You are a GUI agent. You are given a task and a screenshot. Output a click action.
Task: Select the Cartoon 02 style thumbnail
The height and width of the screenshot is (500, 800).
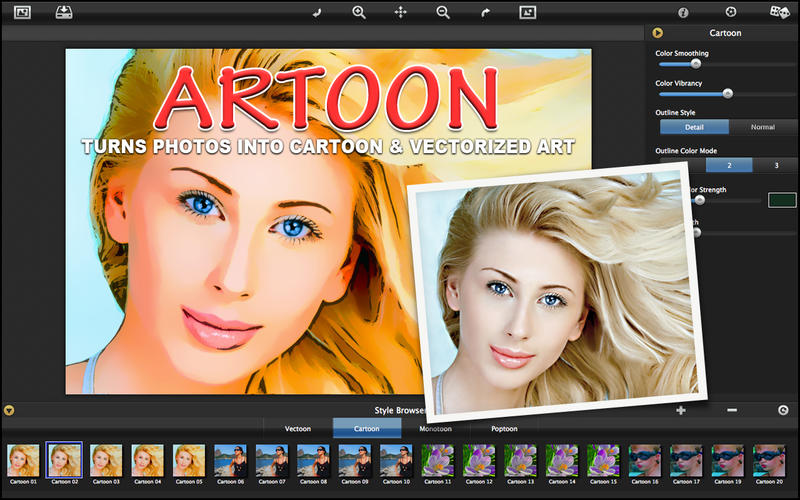click(x=64, y=460)
